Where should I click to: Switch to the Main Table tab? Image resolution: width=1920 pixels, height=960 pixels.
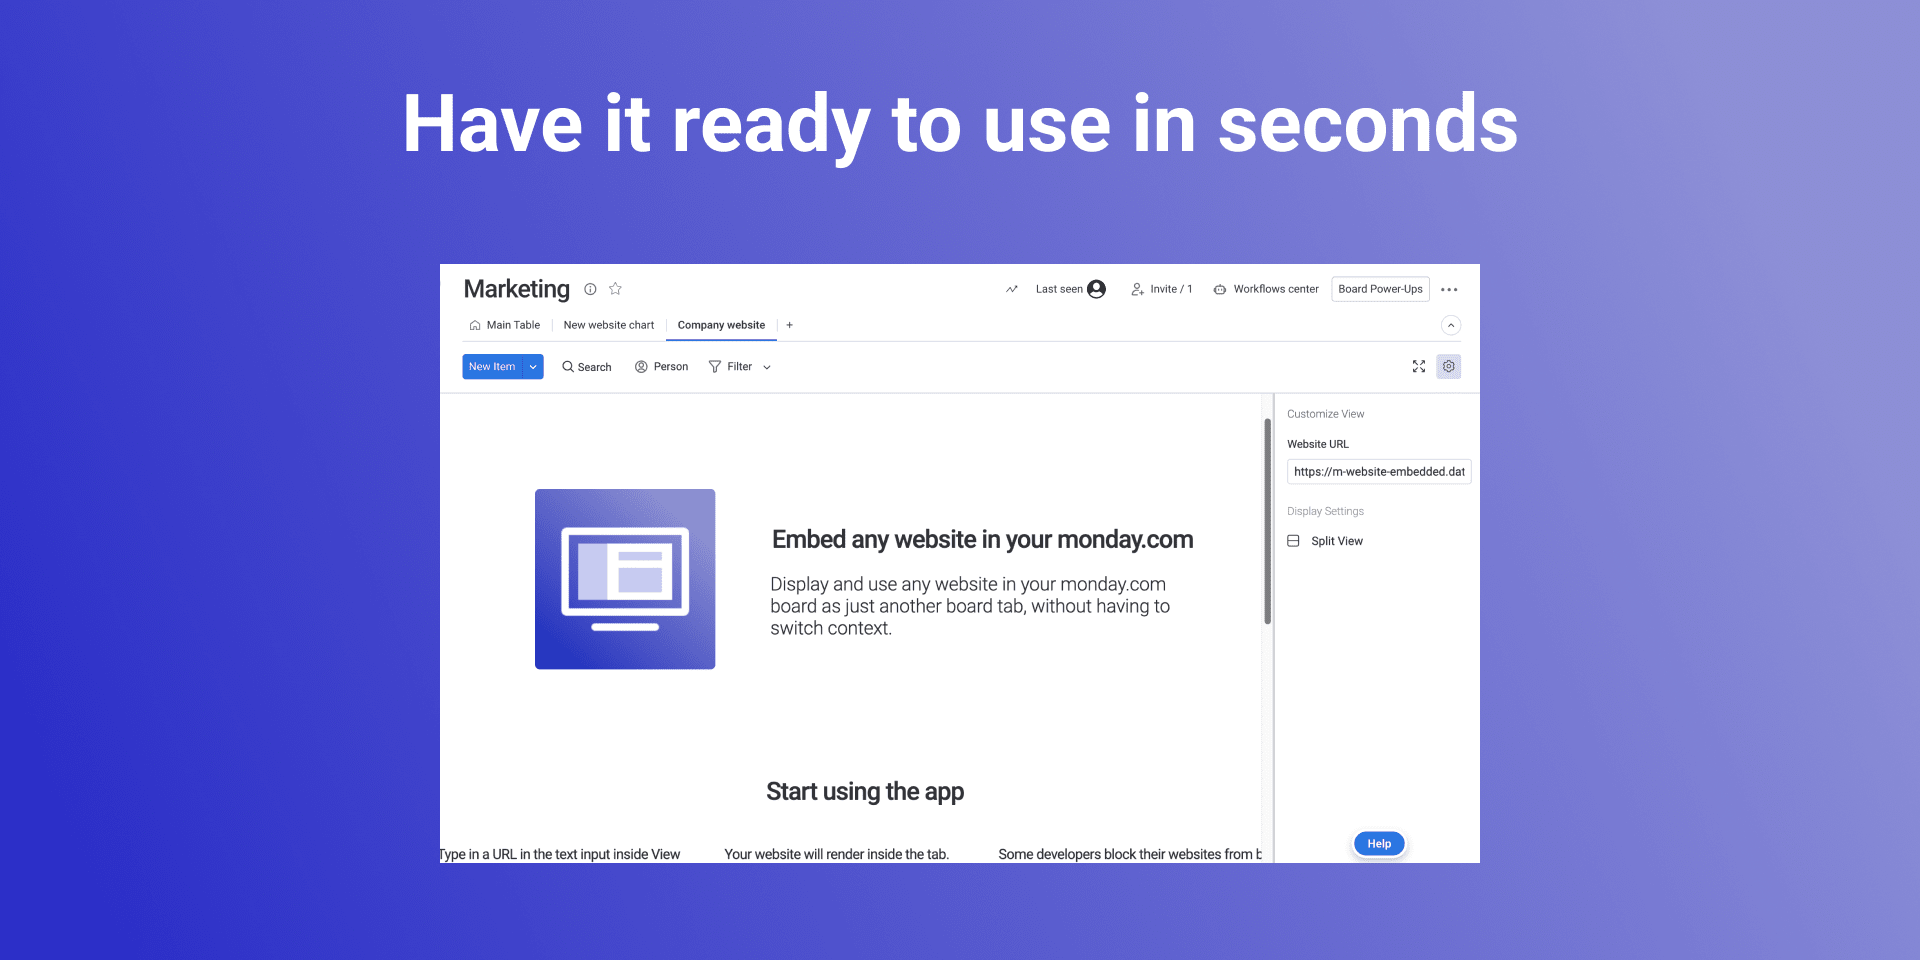point(505,325)
